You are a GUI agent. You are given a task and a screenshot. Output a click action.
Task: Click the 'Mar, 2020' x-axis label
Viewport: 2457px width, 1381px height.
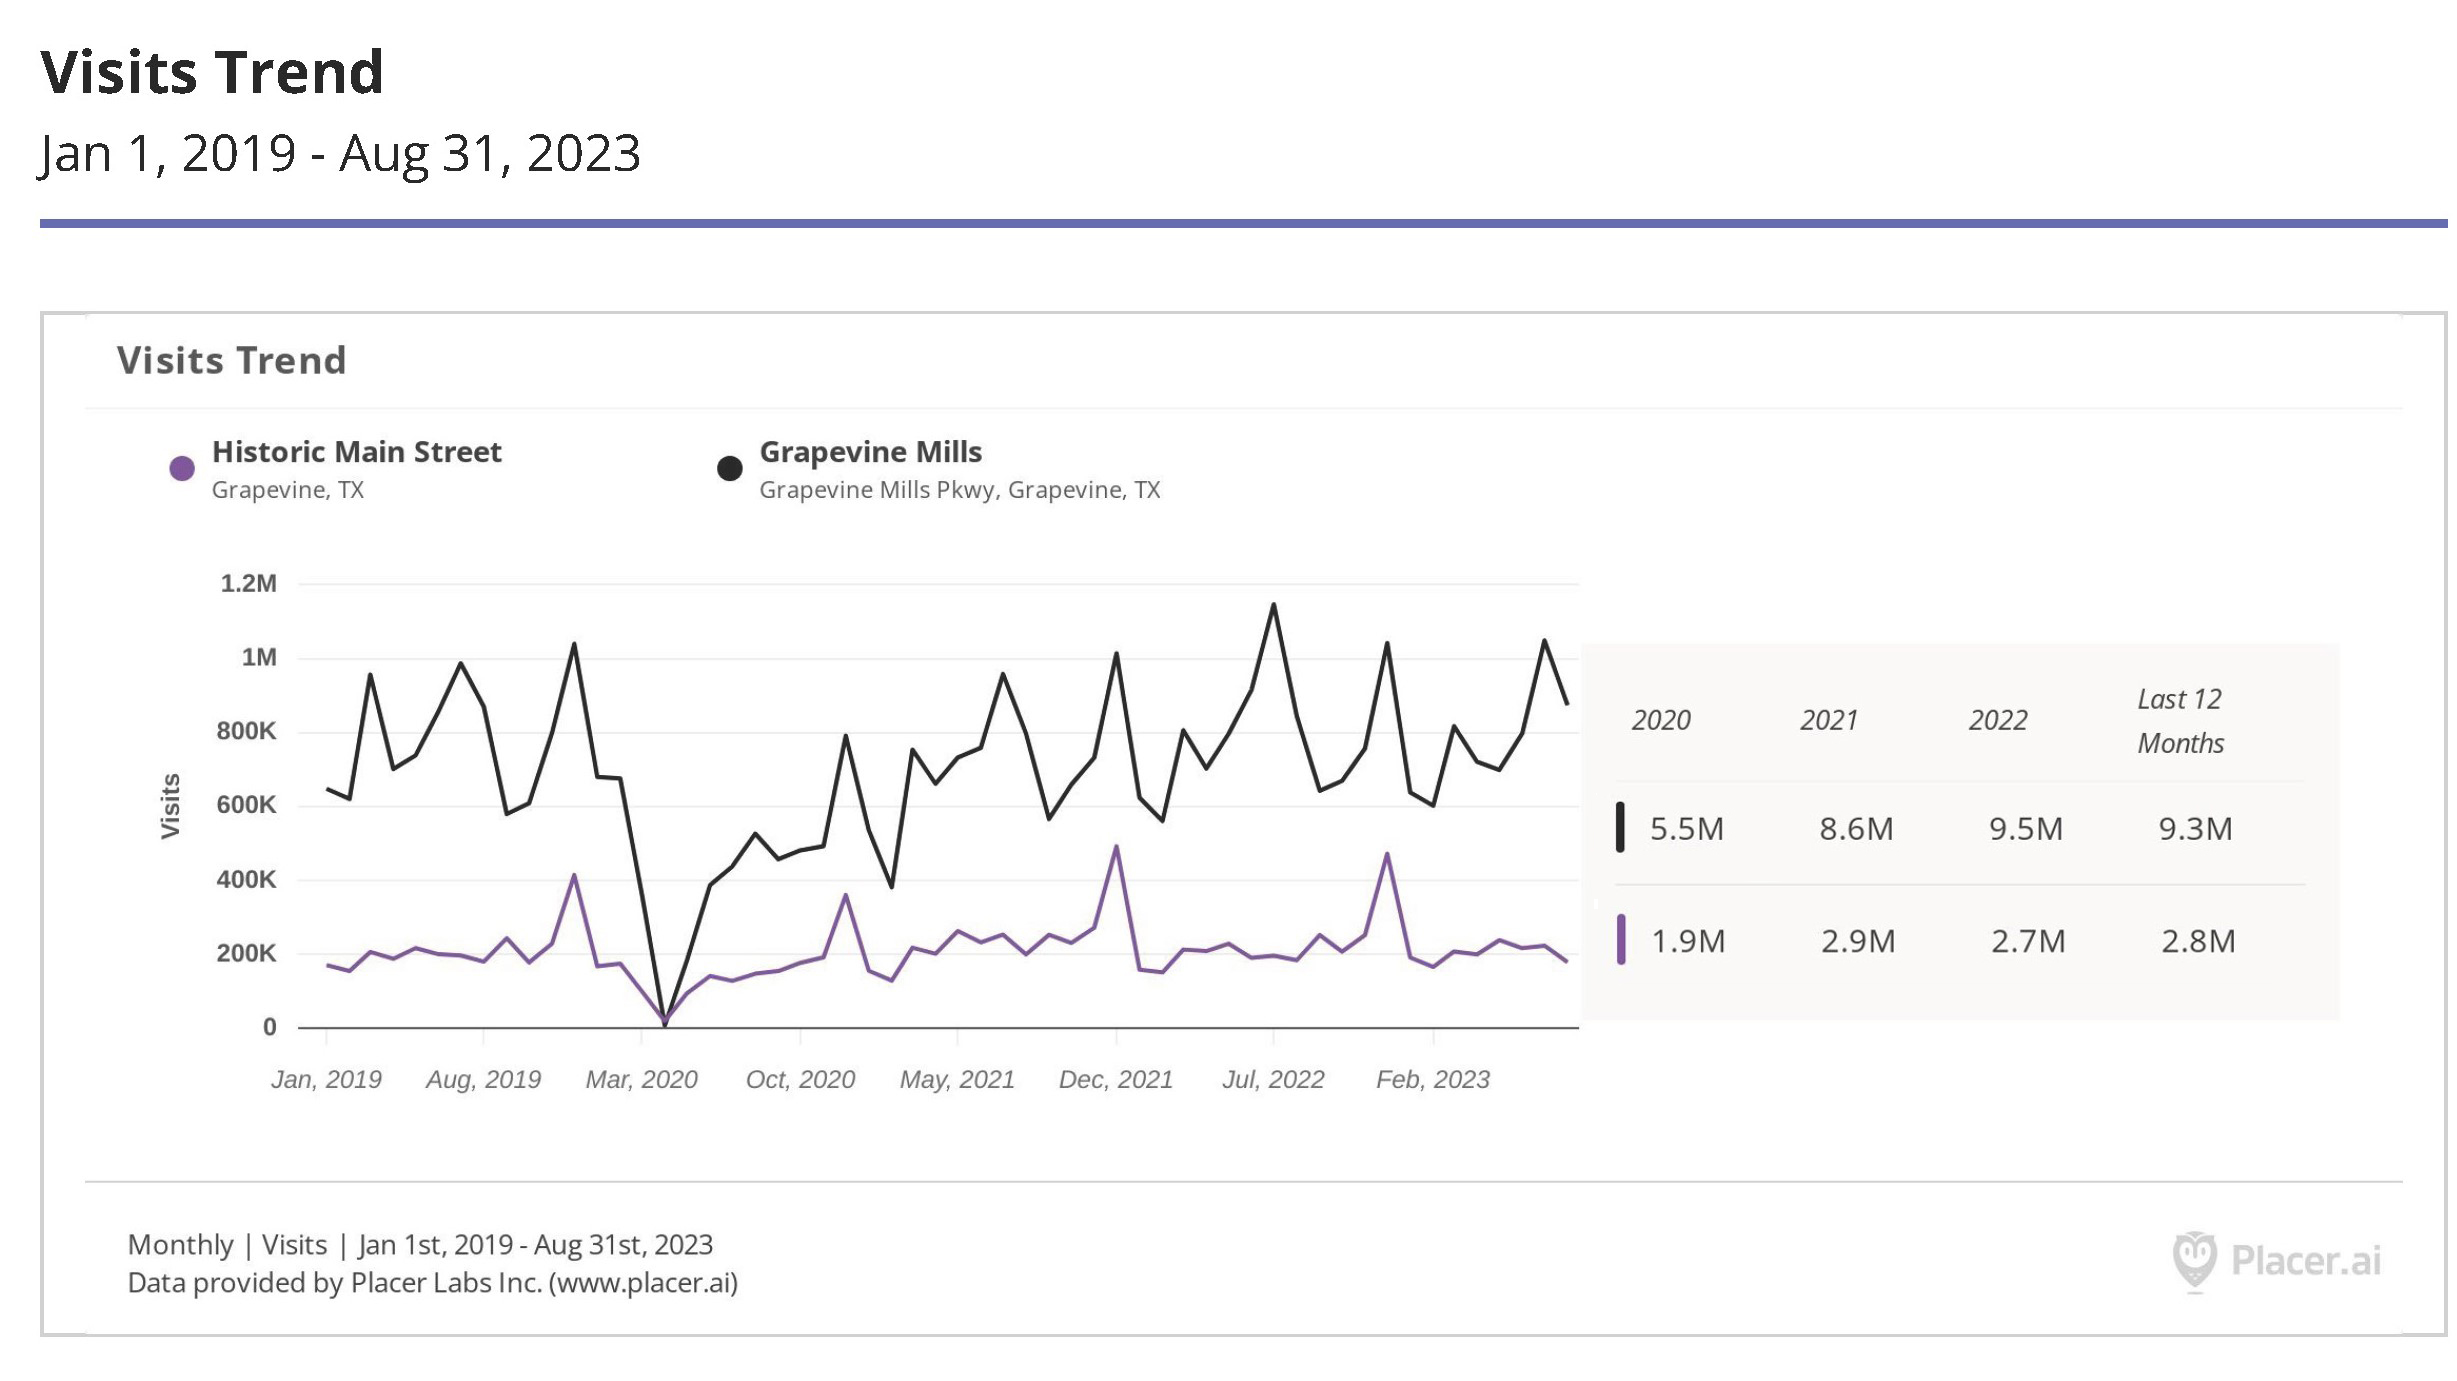pos(641,1080)
